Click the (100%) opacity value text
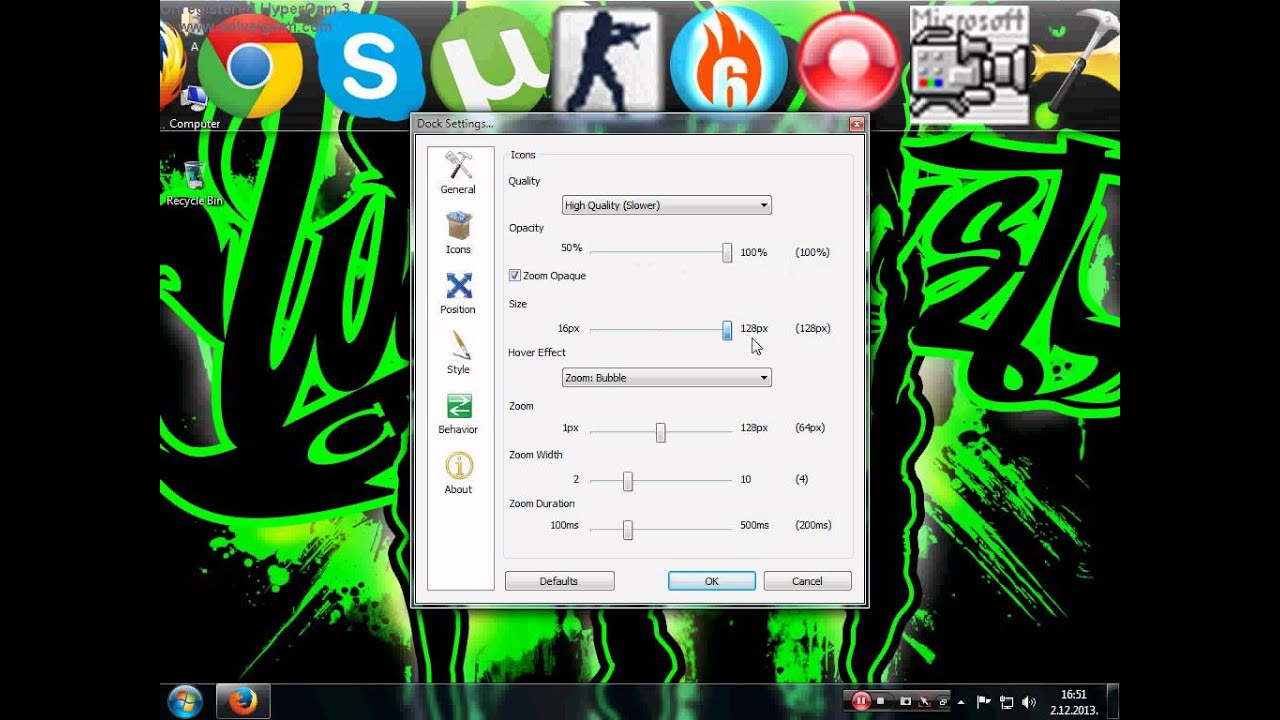The height and width of the screenshot is (720, 1280). pyautogui.click(x=812, y=252)
